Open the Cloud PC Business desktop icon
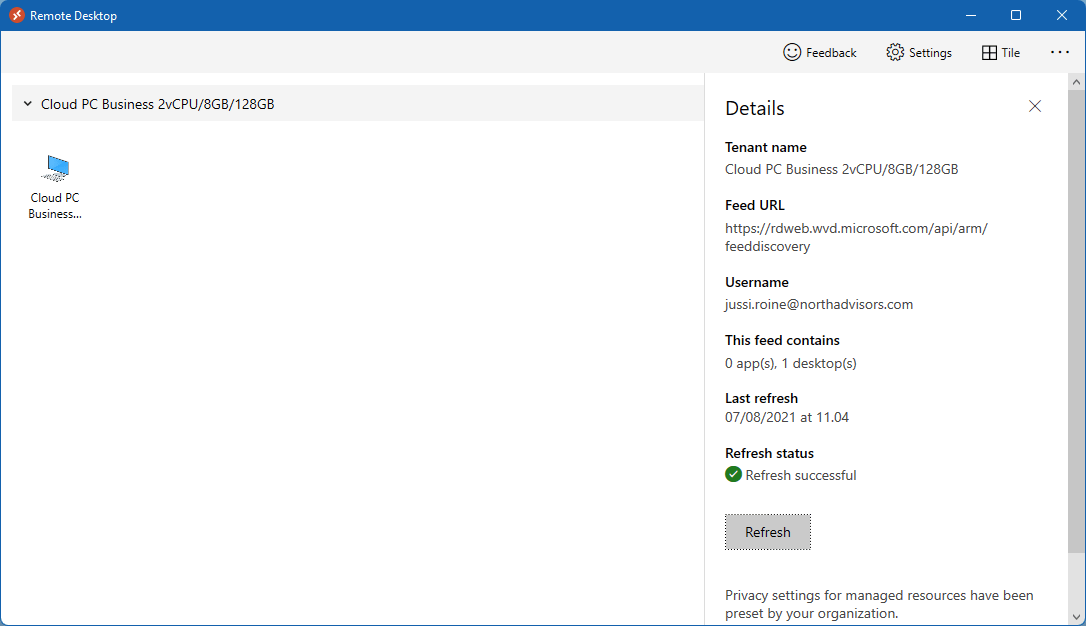Viewport: 1086px width, 626px height. 55,186
